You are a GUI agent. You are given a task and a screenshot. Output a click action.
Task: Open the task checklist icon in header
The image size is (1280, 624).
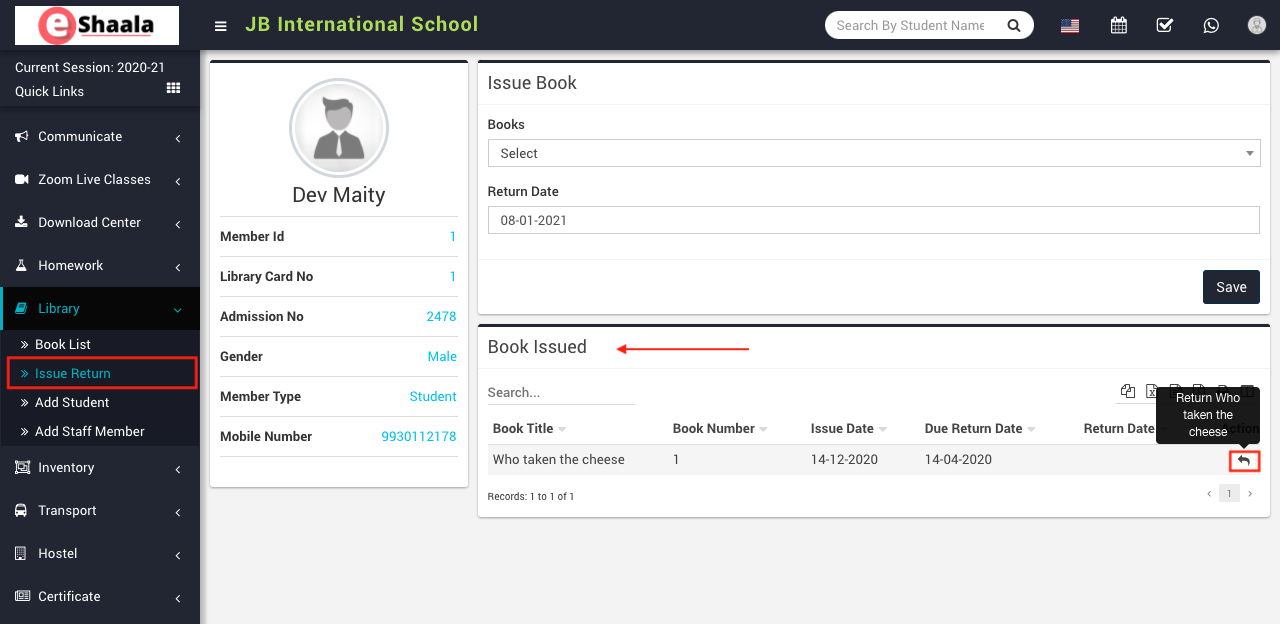click(x=1165, y=25)
